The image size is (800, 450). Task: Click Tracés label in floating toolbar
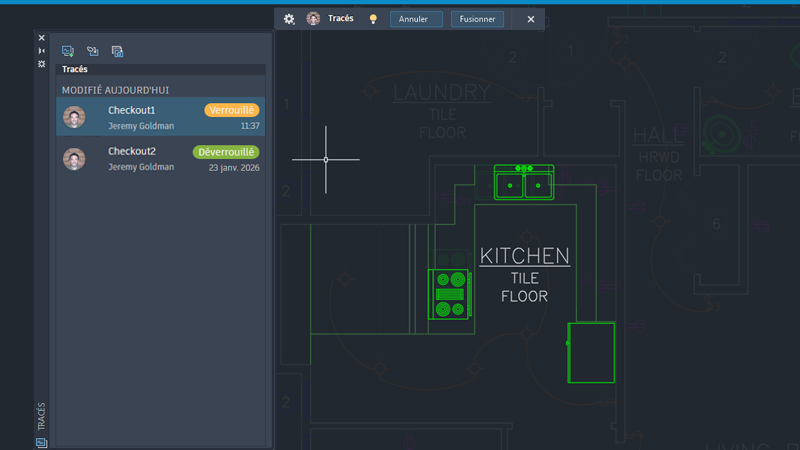[341, 18]
